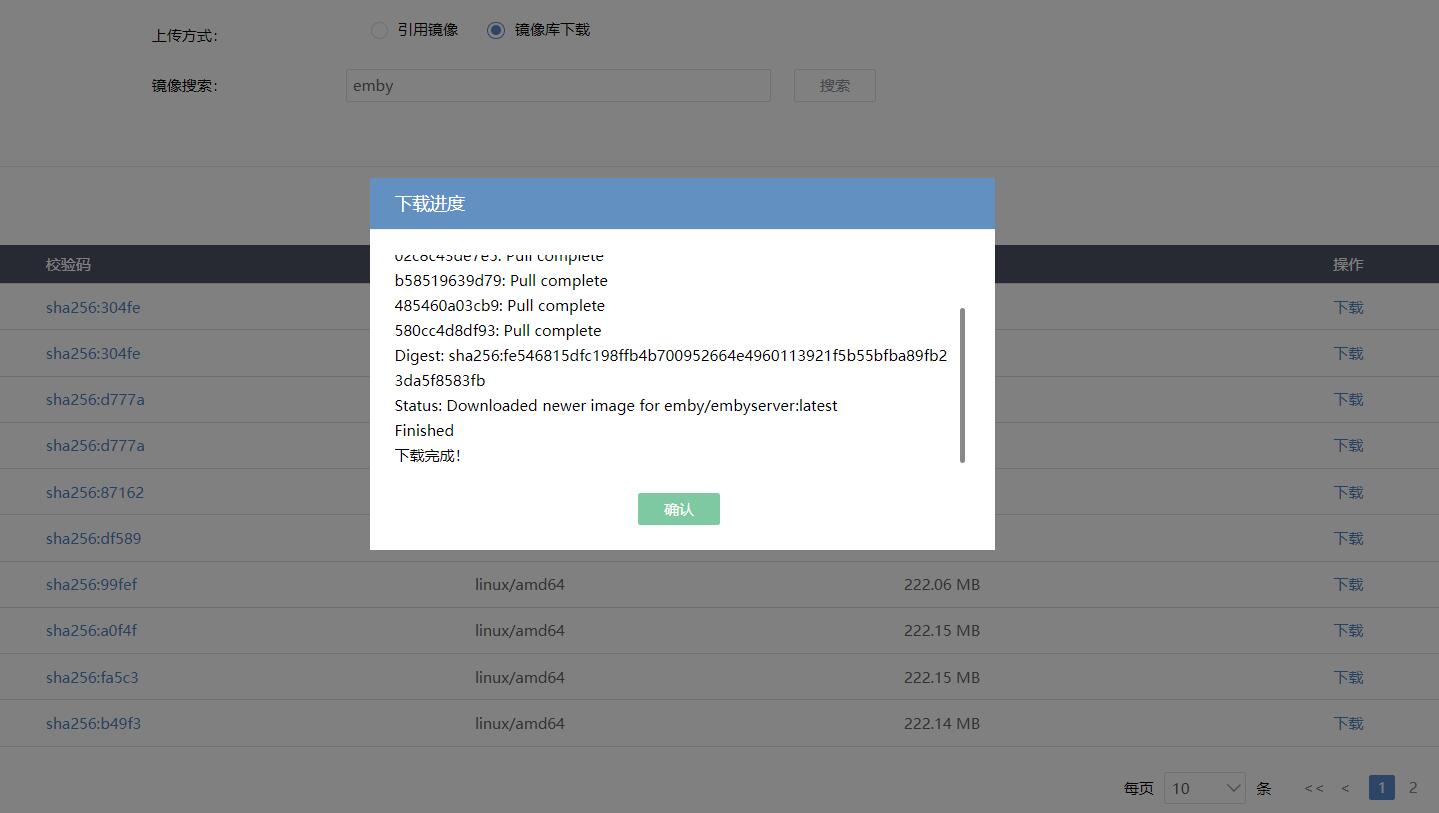This screenshot has height=813, width=1439.
Task: Open the sha256:87162 checksum link
Action: click(95, 491)
